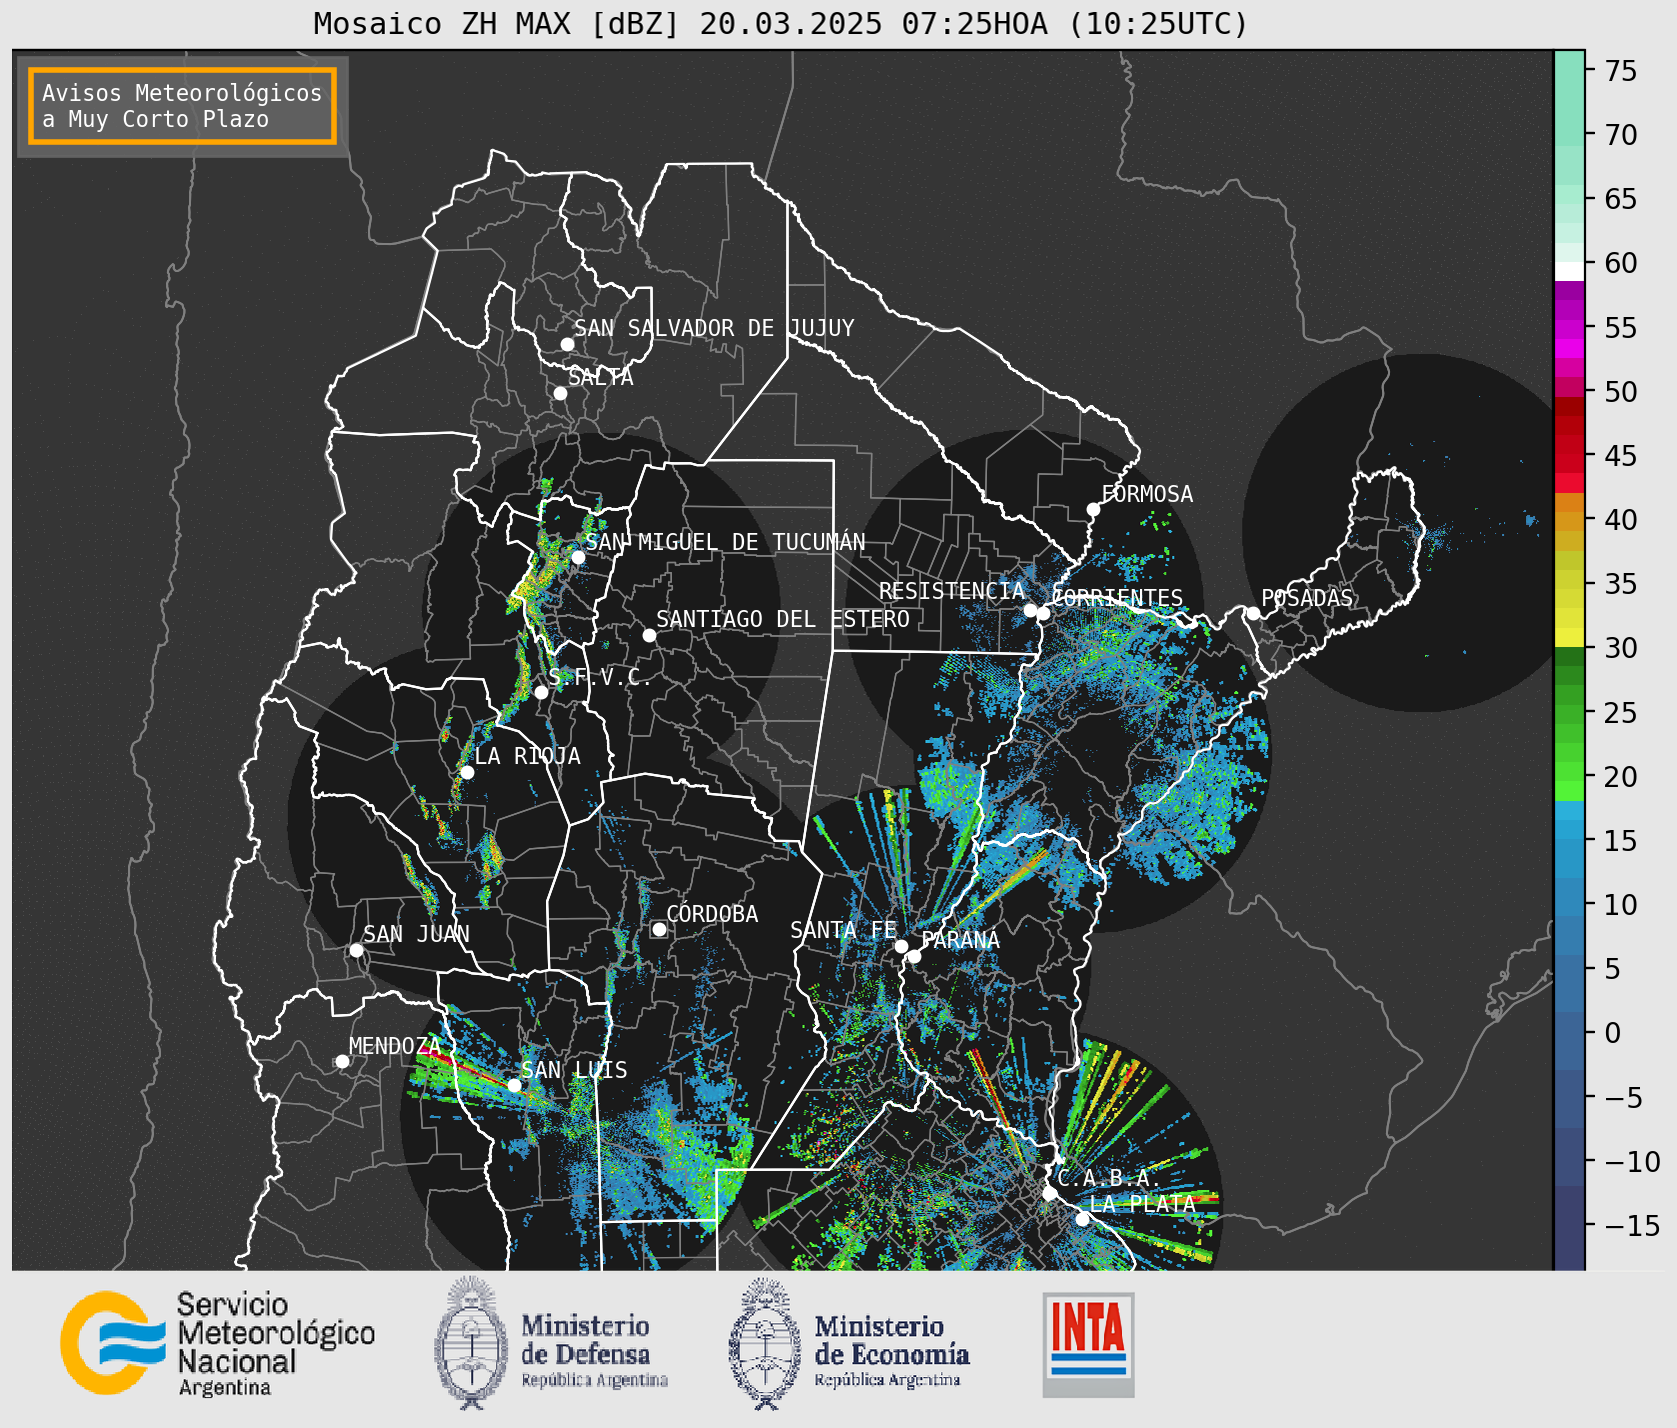Click the Servicio Meteorológico Nacional orange-and-blue emblem

(113, 1342)
